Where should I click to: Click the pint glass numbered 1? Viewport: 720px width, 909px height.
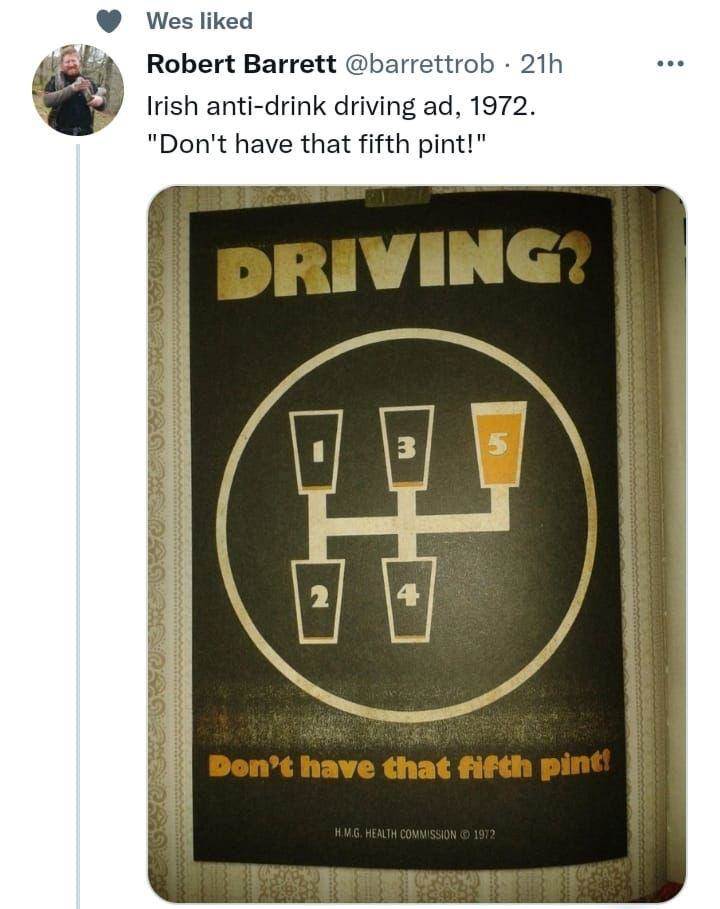316,449
